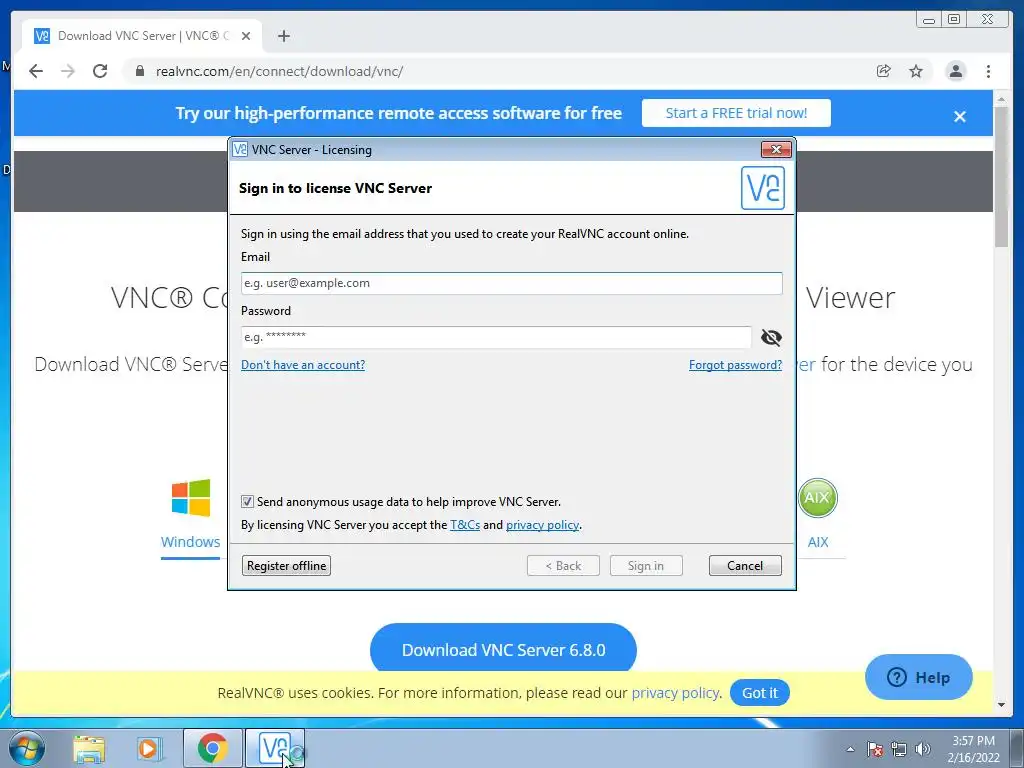Click the Chrome forward arrow
This screenshot has height=768, width=1024.
pos(68,71)
